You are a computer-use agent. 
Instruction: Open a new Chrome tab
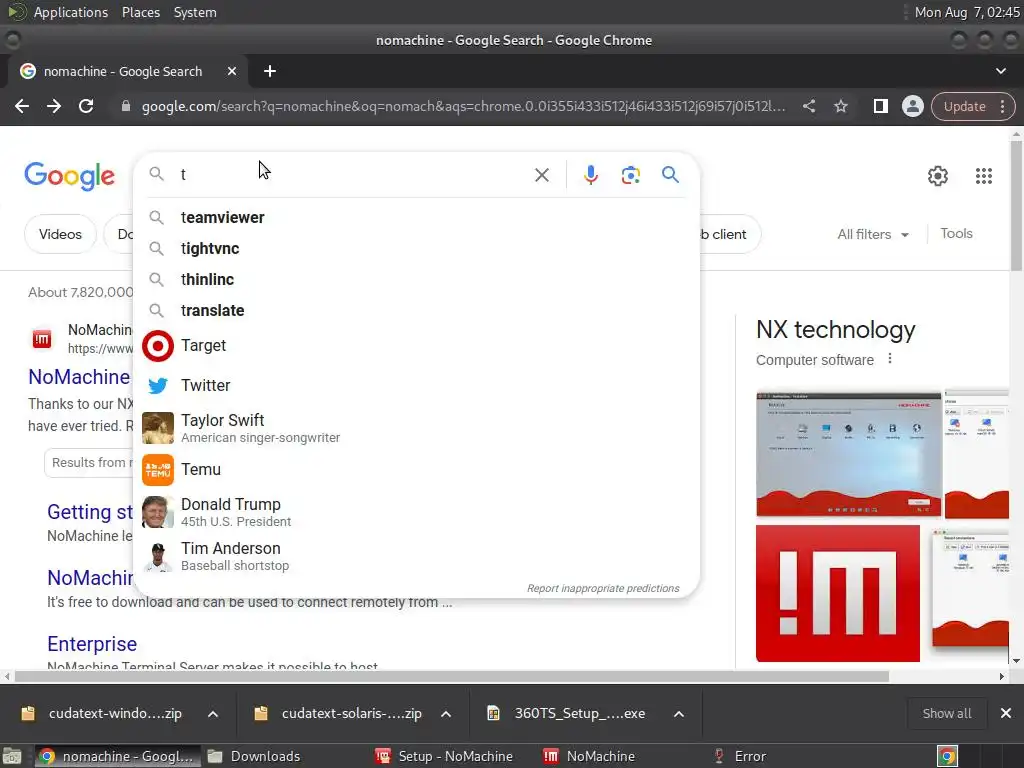[x=270, y=71]
